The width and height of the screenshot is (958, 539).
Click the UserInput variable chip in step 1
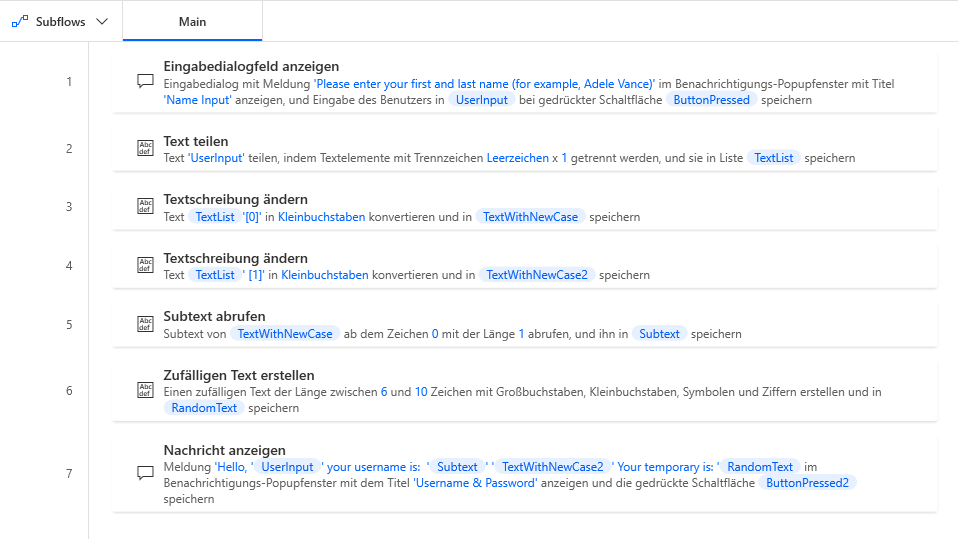click(481, 100)
